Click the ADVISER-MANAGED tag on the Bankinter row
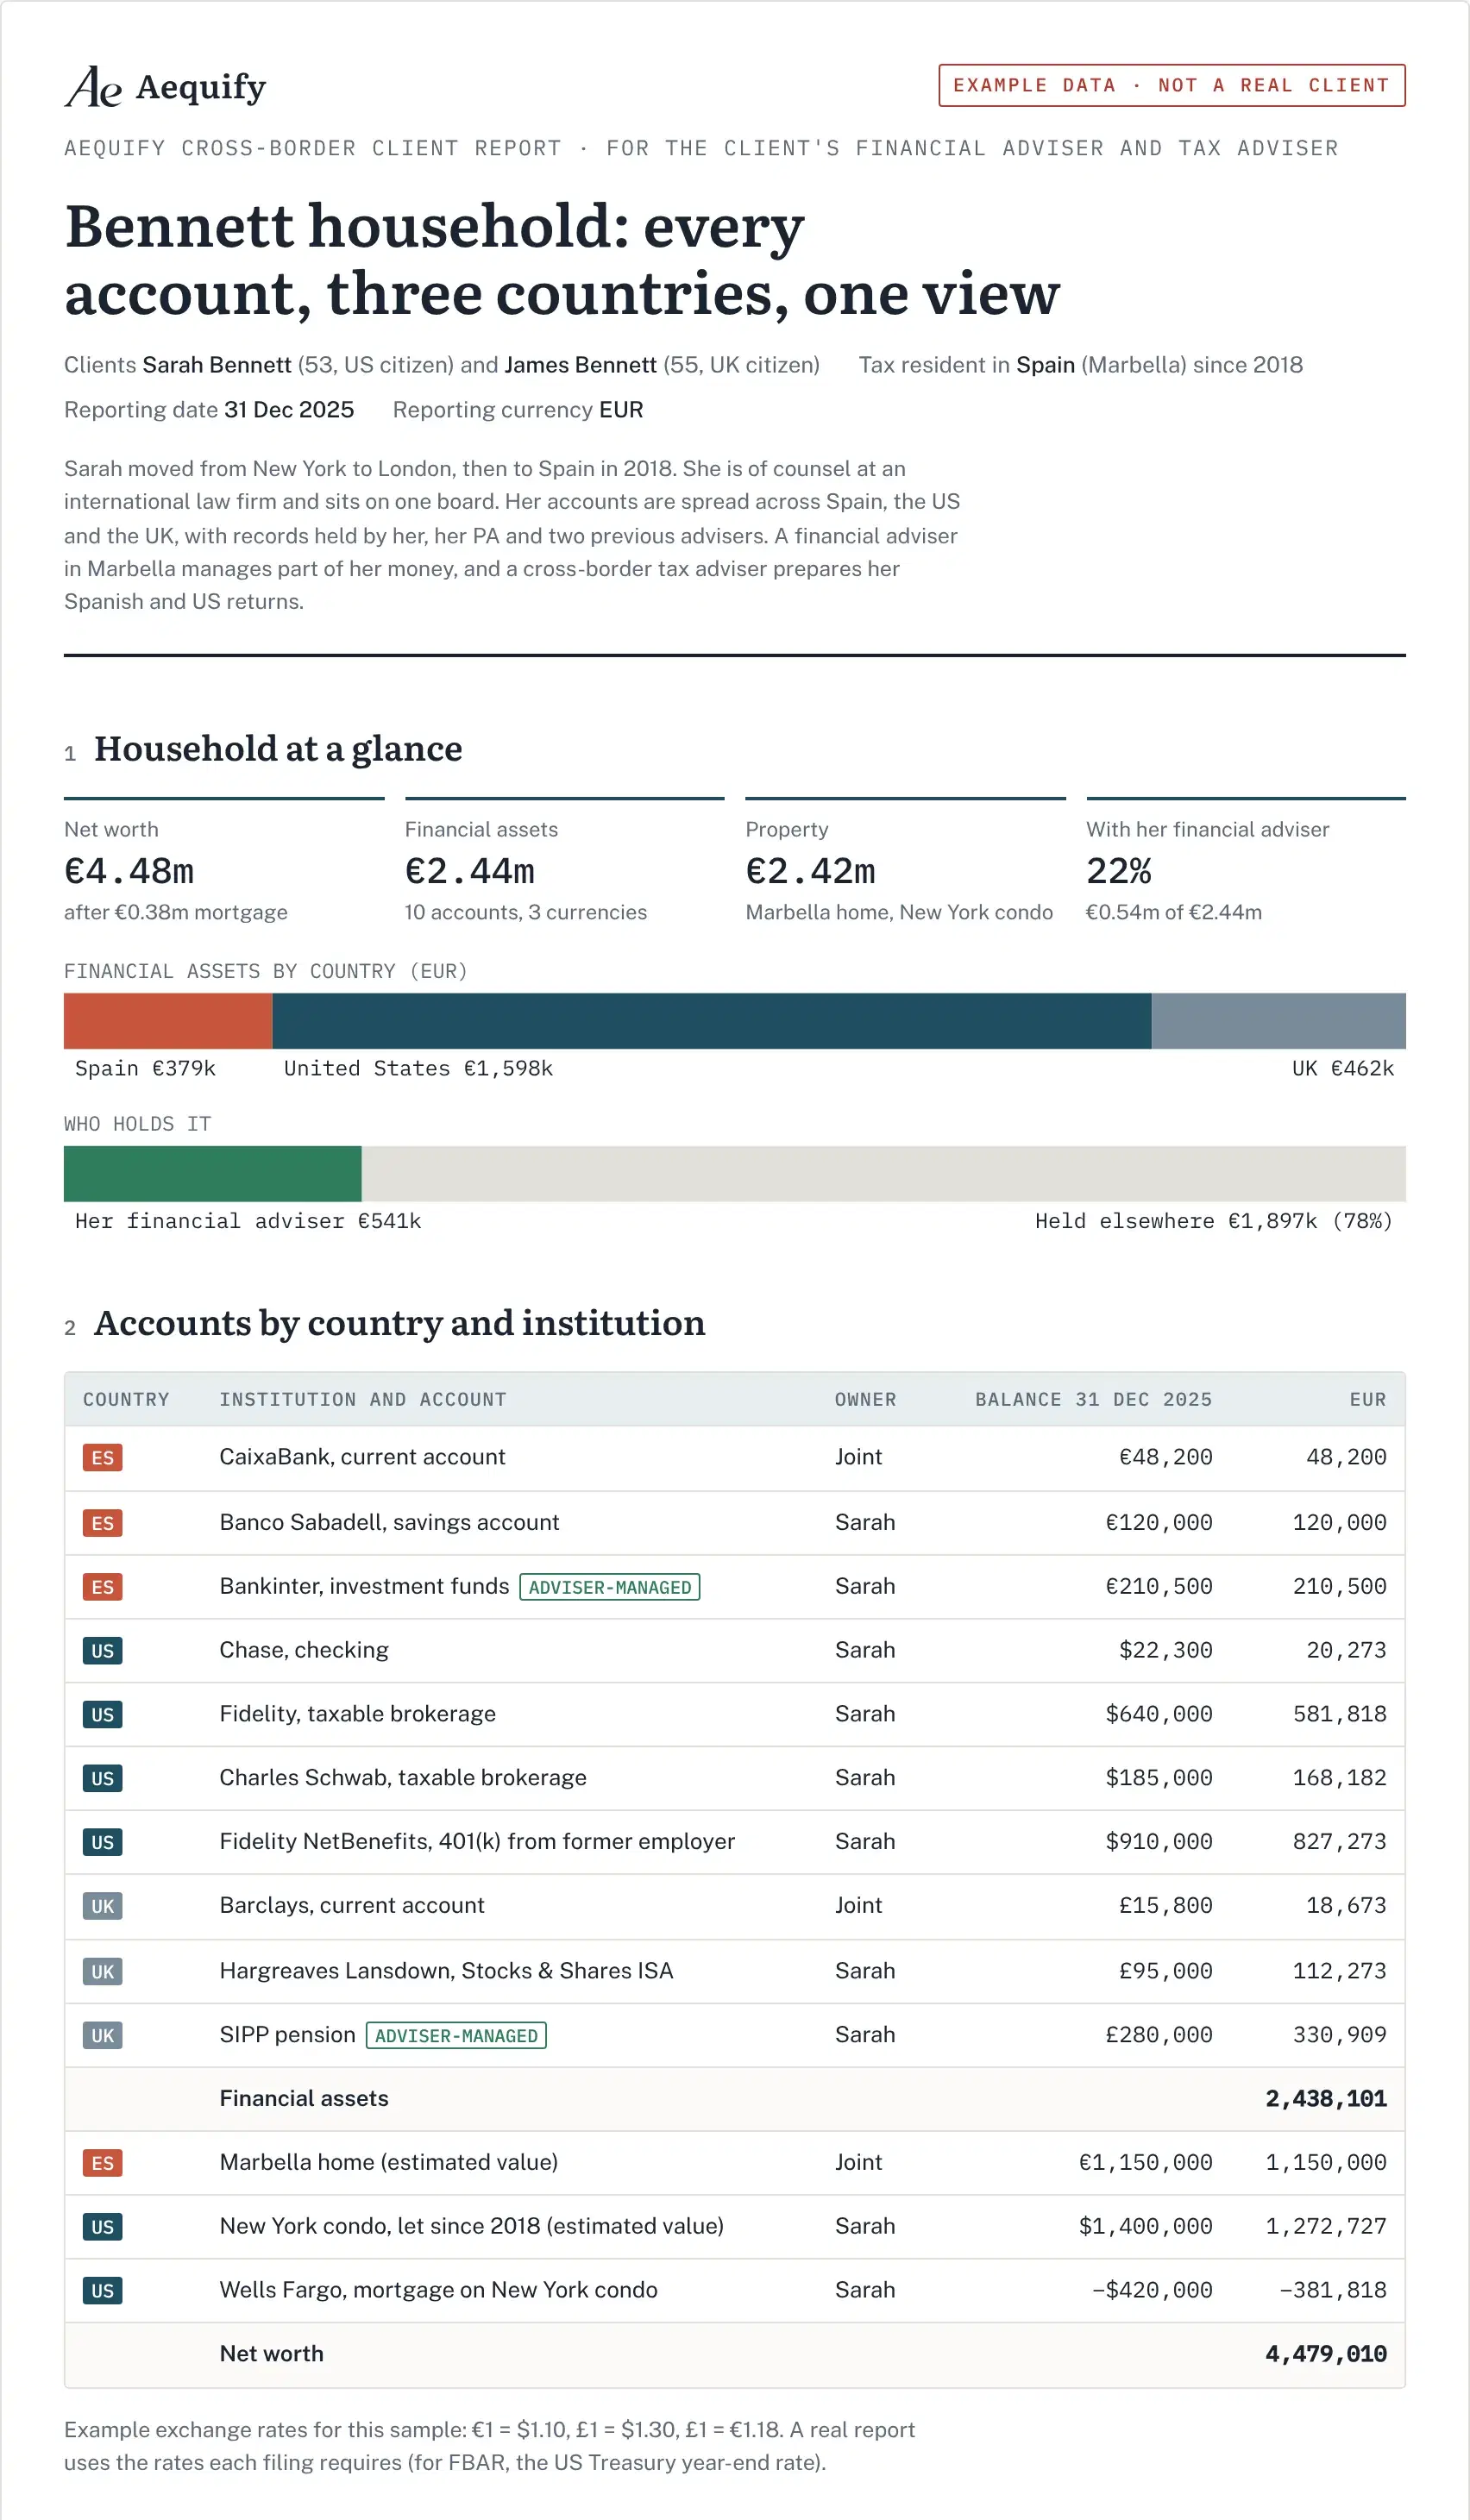This screenshot has height=2520, width=1470. pyautogui.click(x=610, y=1588)
